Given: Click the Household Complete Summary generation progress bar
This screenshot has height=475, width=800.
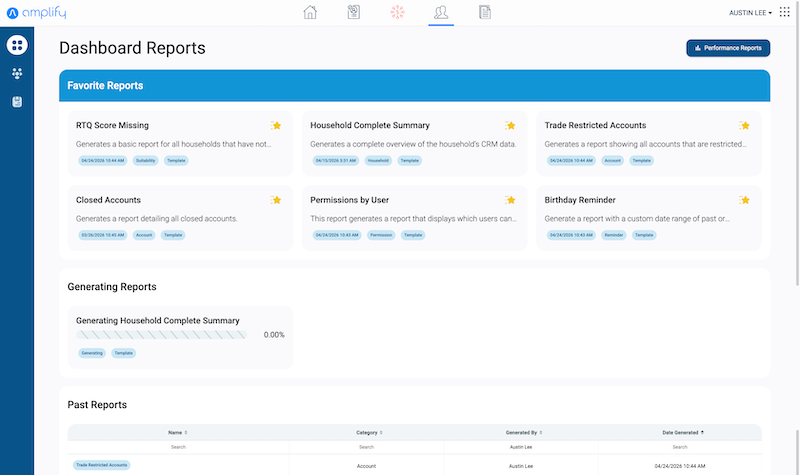Looking at the screenshot, I should click(x=161, y=335).
